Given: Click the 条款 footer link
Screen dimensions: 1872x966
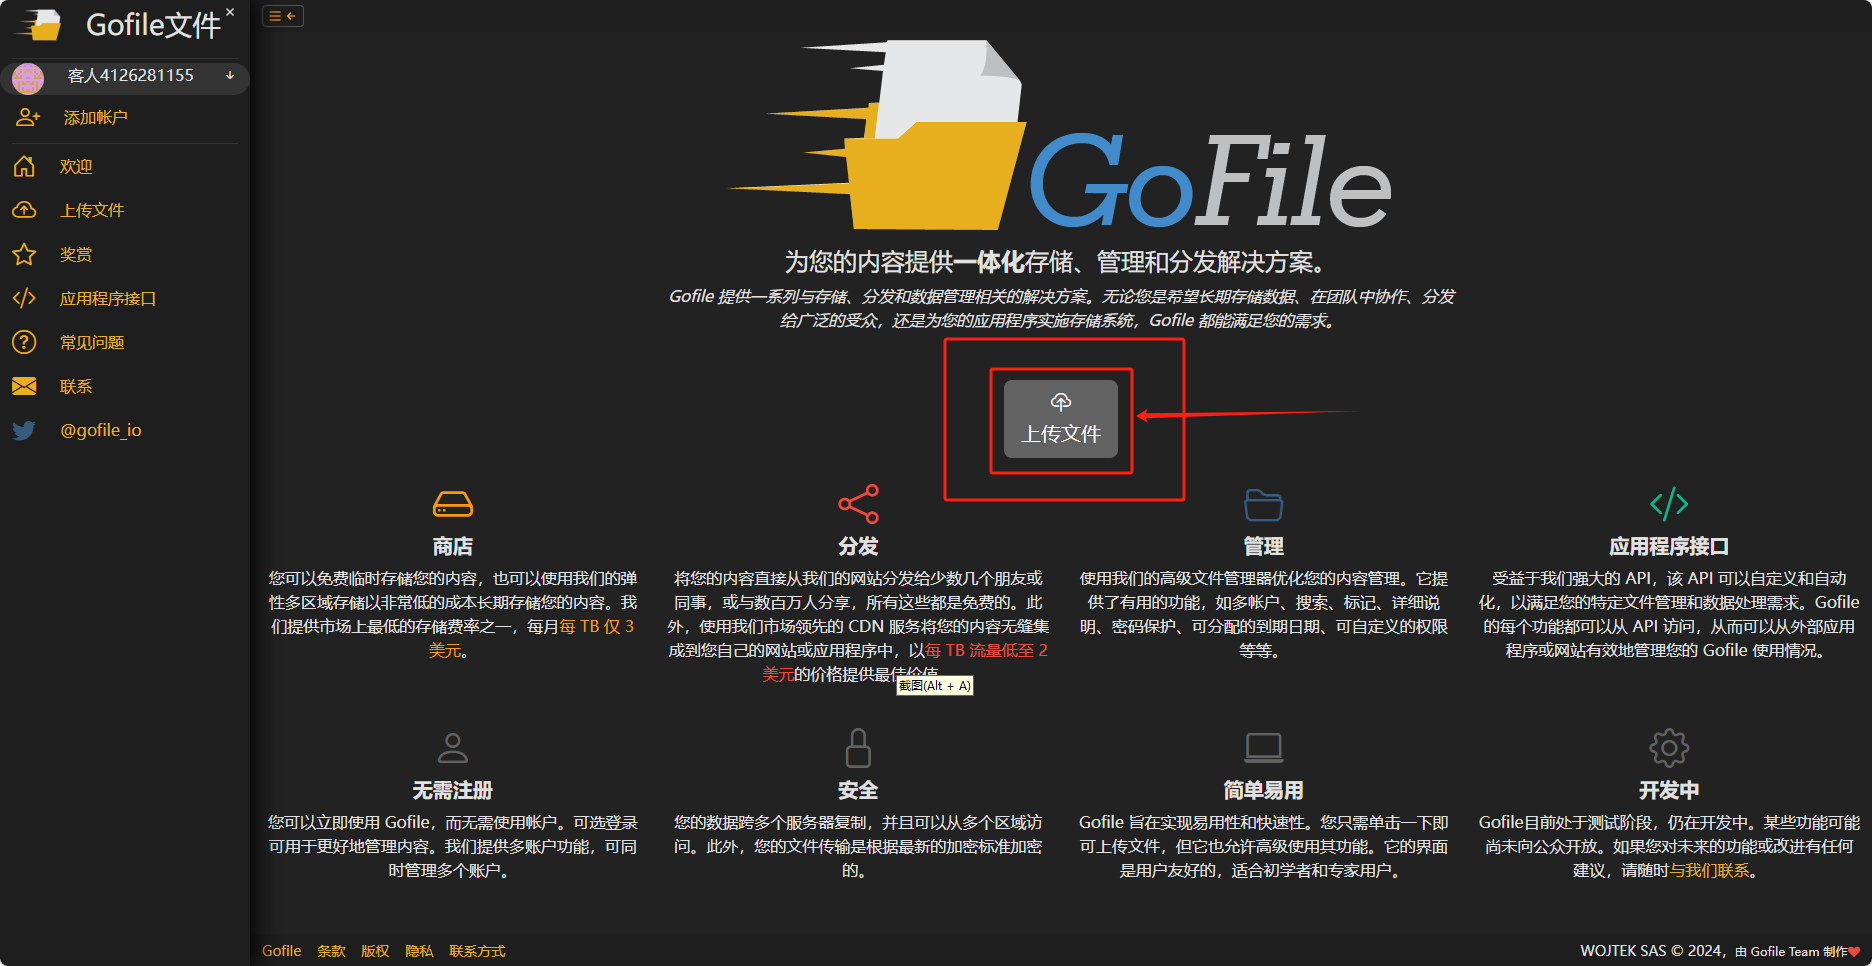Looking at the screenshot, I should pyautogui.click(x=331, y=951).
